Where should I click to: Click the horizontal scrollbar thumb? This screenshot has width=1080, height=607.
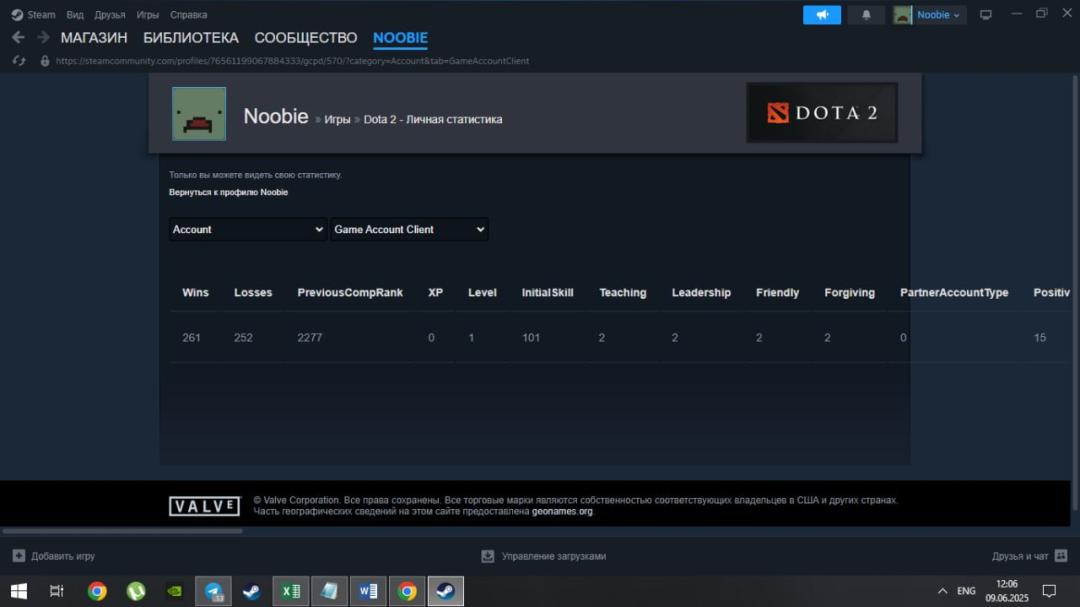[122, 531]
